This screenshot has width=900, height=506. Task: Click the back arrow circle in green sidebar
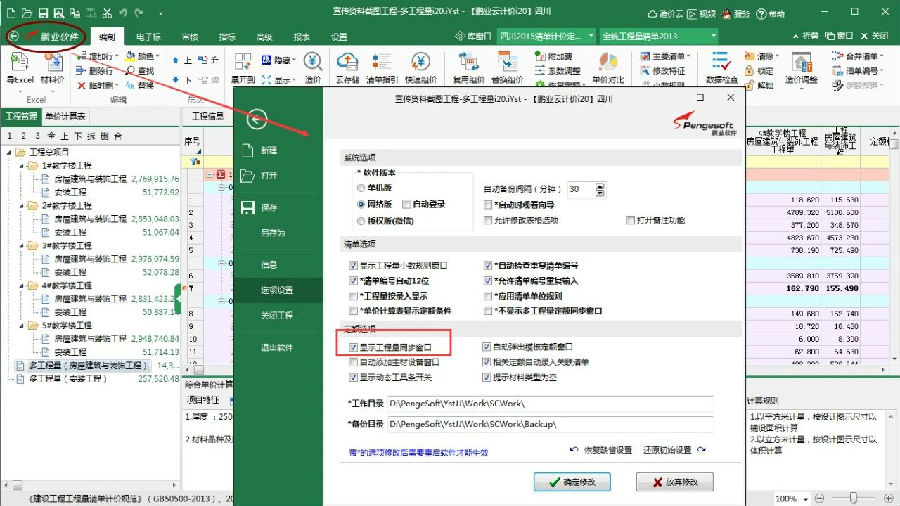257,119
